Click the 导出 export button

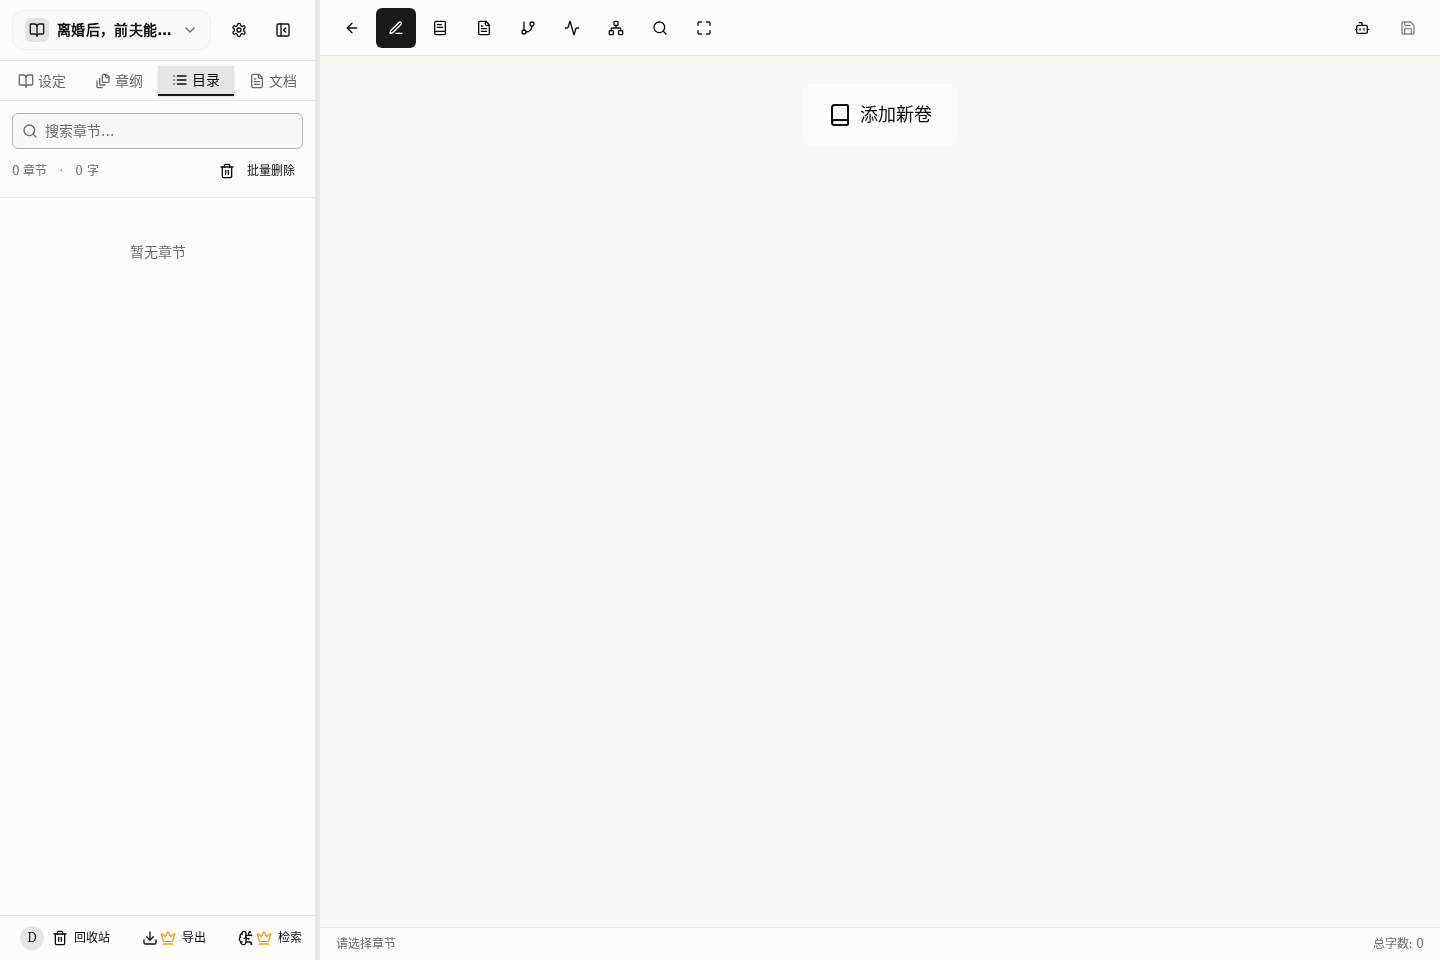point(175,938)
